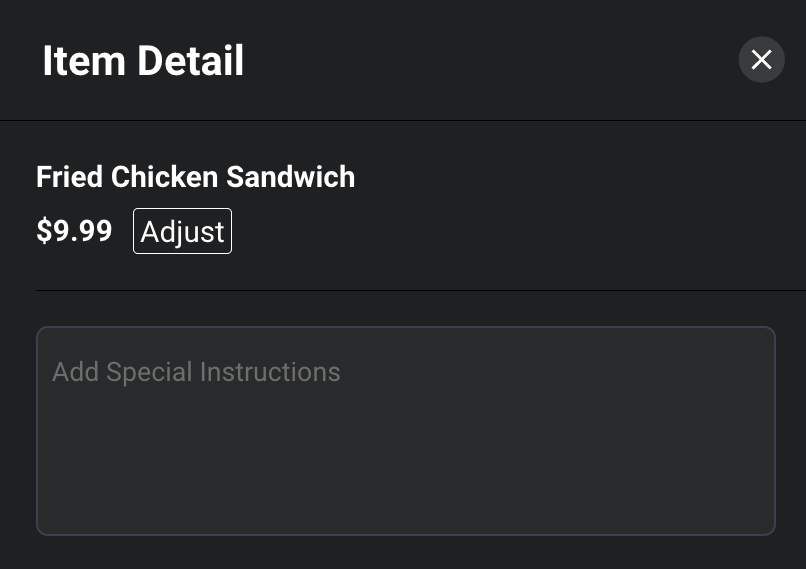The height and width of the screenshot is (569, 806).
Task: Place cursor in Add Special Instructions box
Action: tap(406, 431)
